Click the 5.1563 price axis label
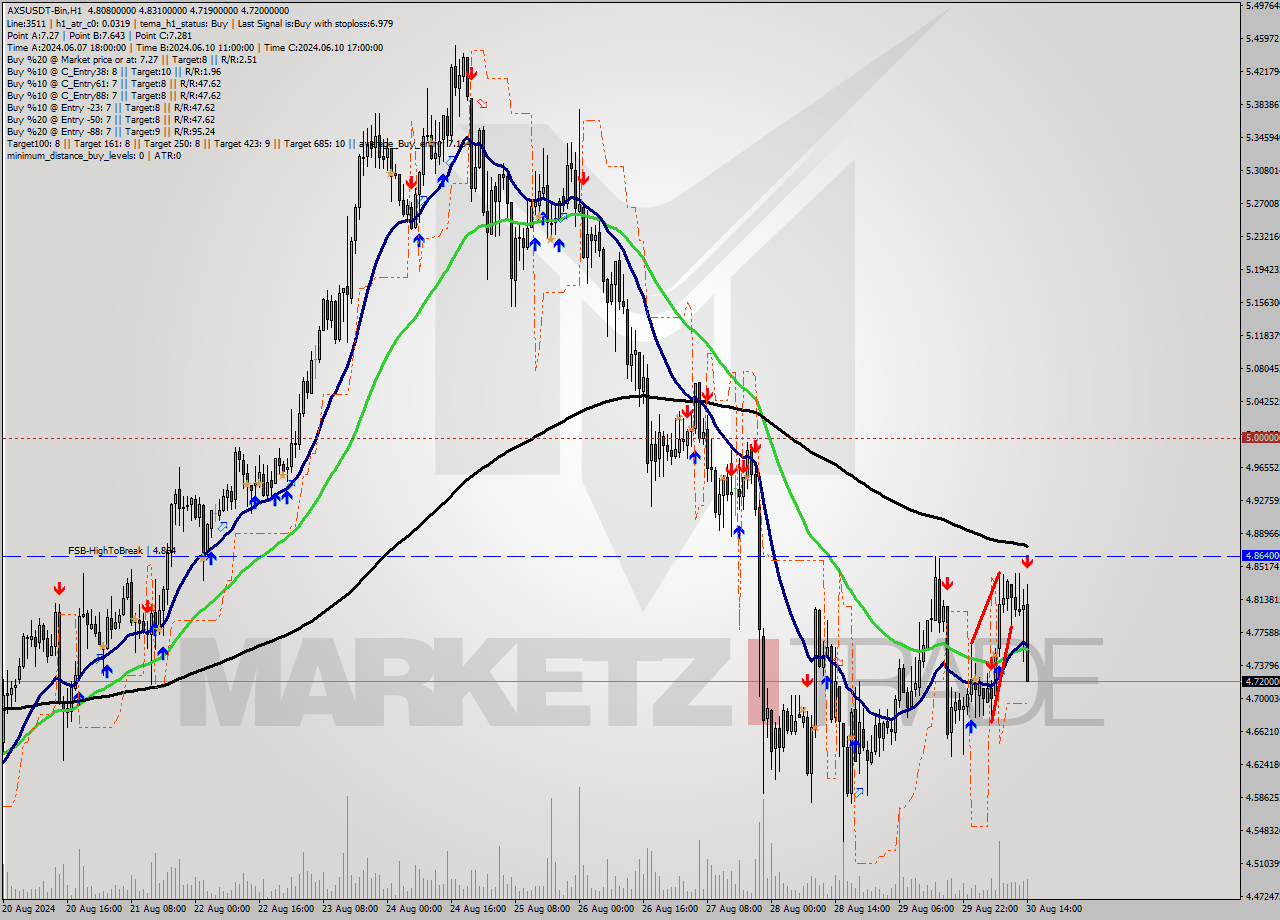1280x920 pixels. coord(1262,303)
